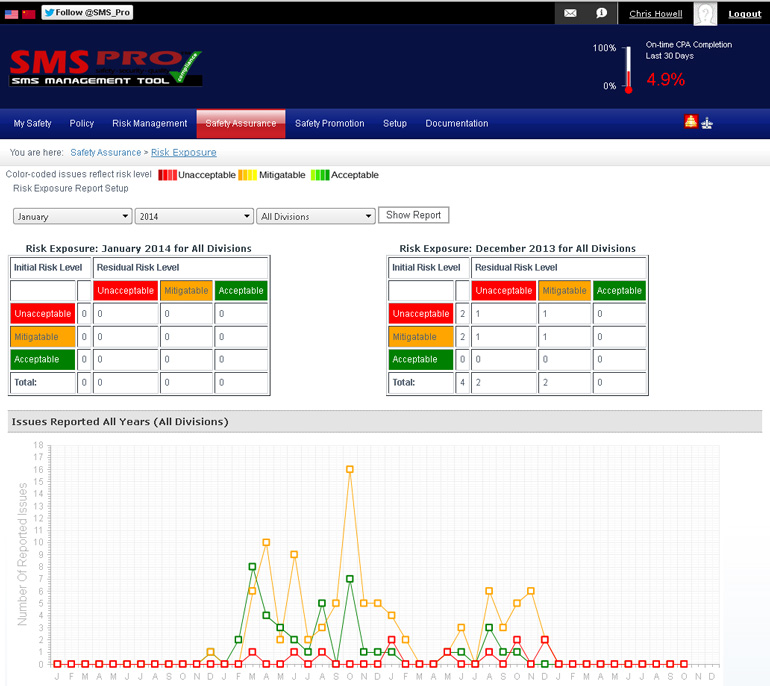
Task: Open the My Safety menu
Action: [x=32, y=123]
